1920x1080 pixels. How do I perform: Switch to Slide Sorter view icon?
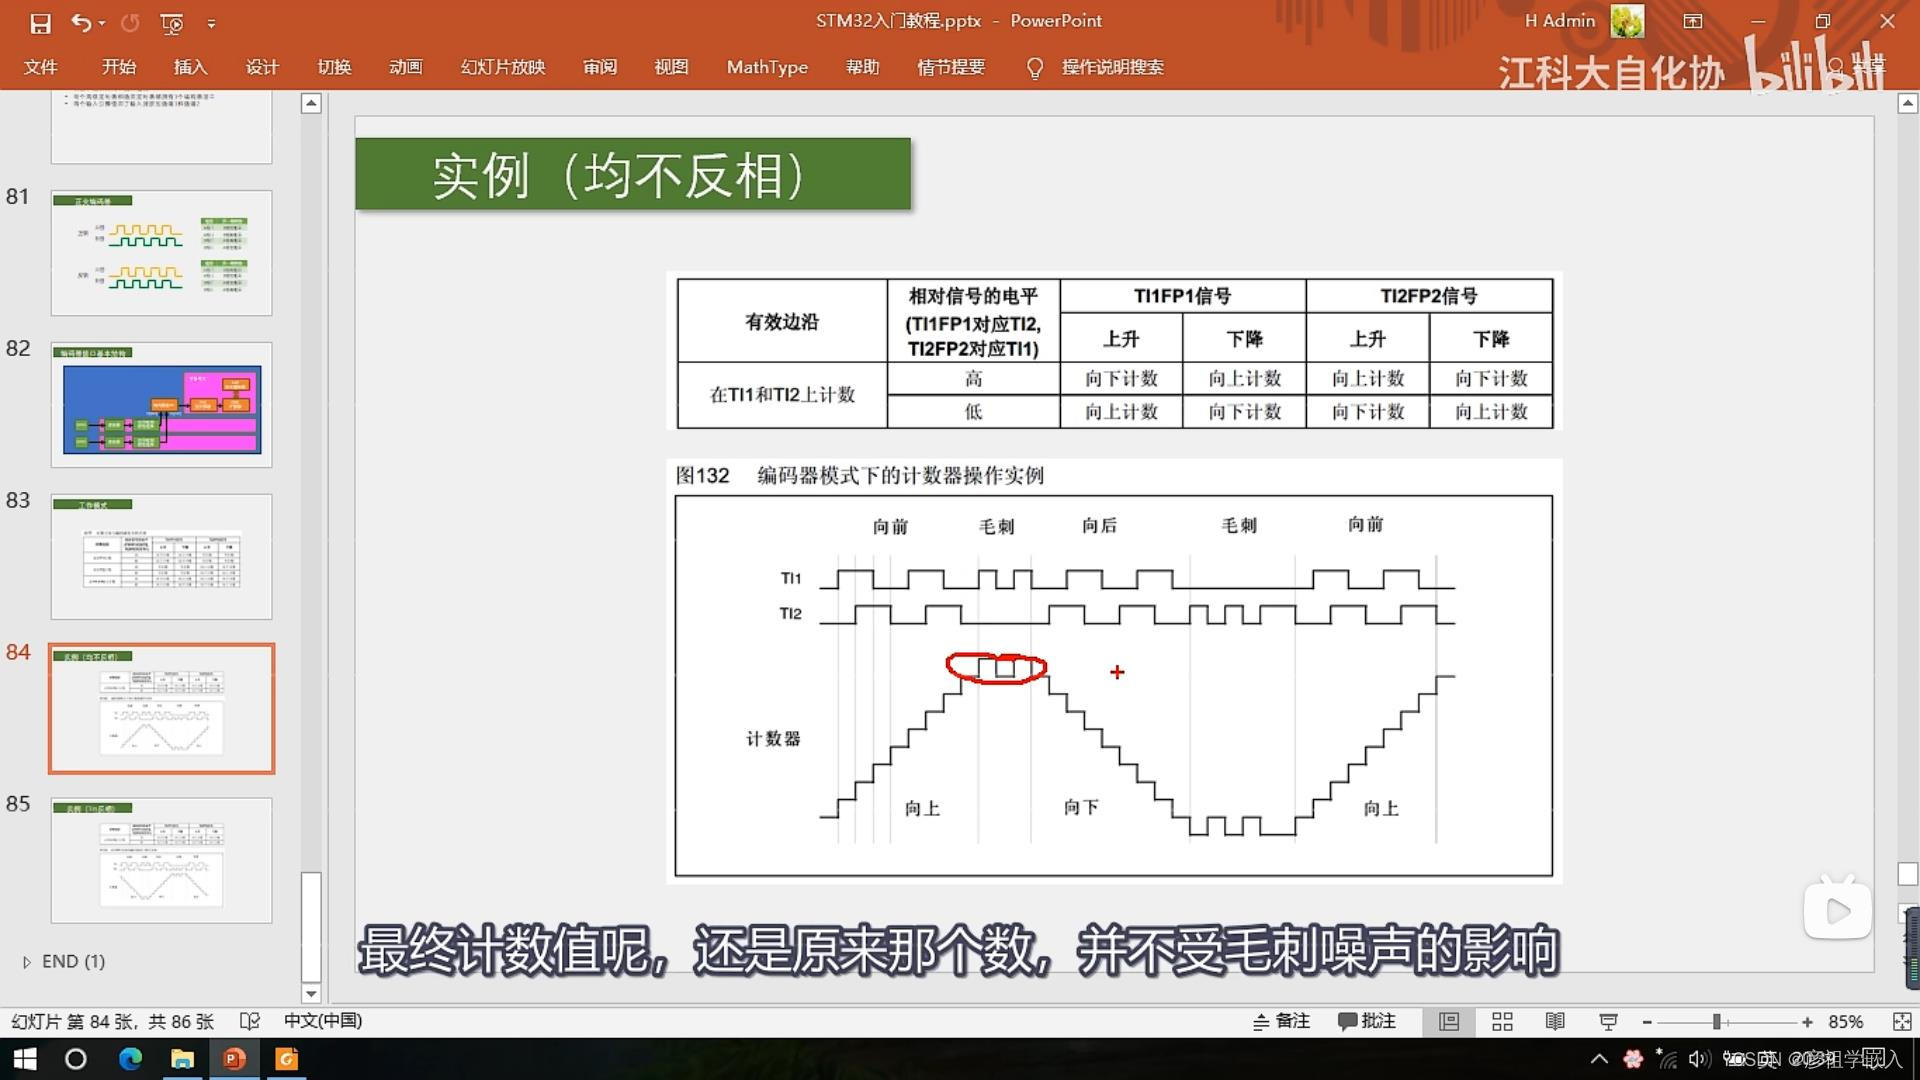click(x=1502, y=1021)
